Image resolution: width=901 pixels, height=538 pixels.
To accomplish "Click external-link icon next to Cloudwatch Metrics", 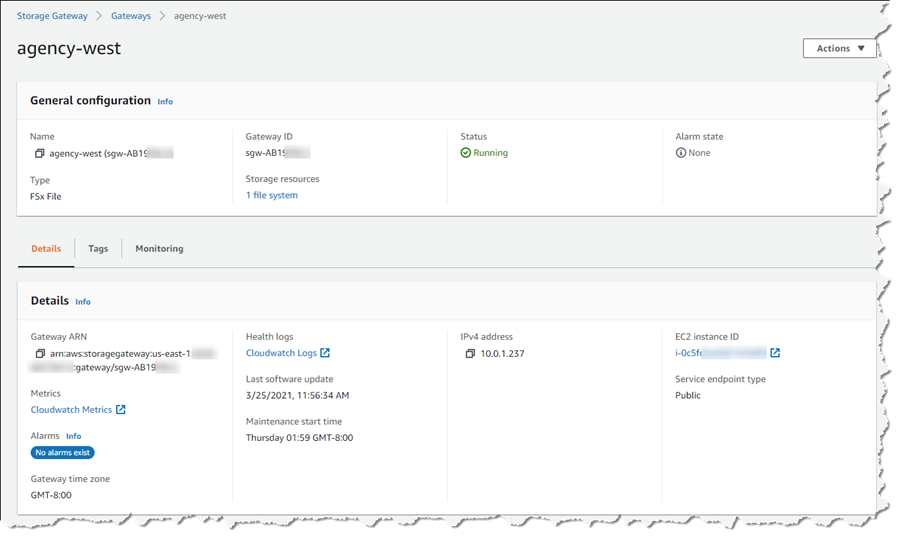I will [121, 410].
